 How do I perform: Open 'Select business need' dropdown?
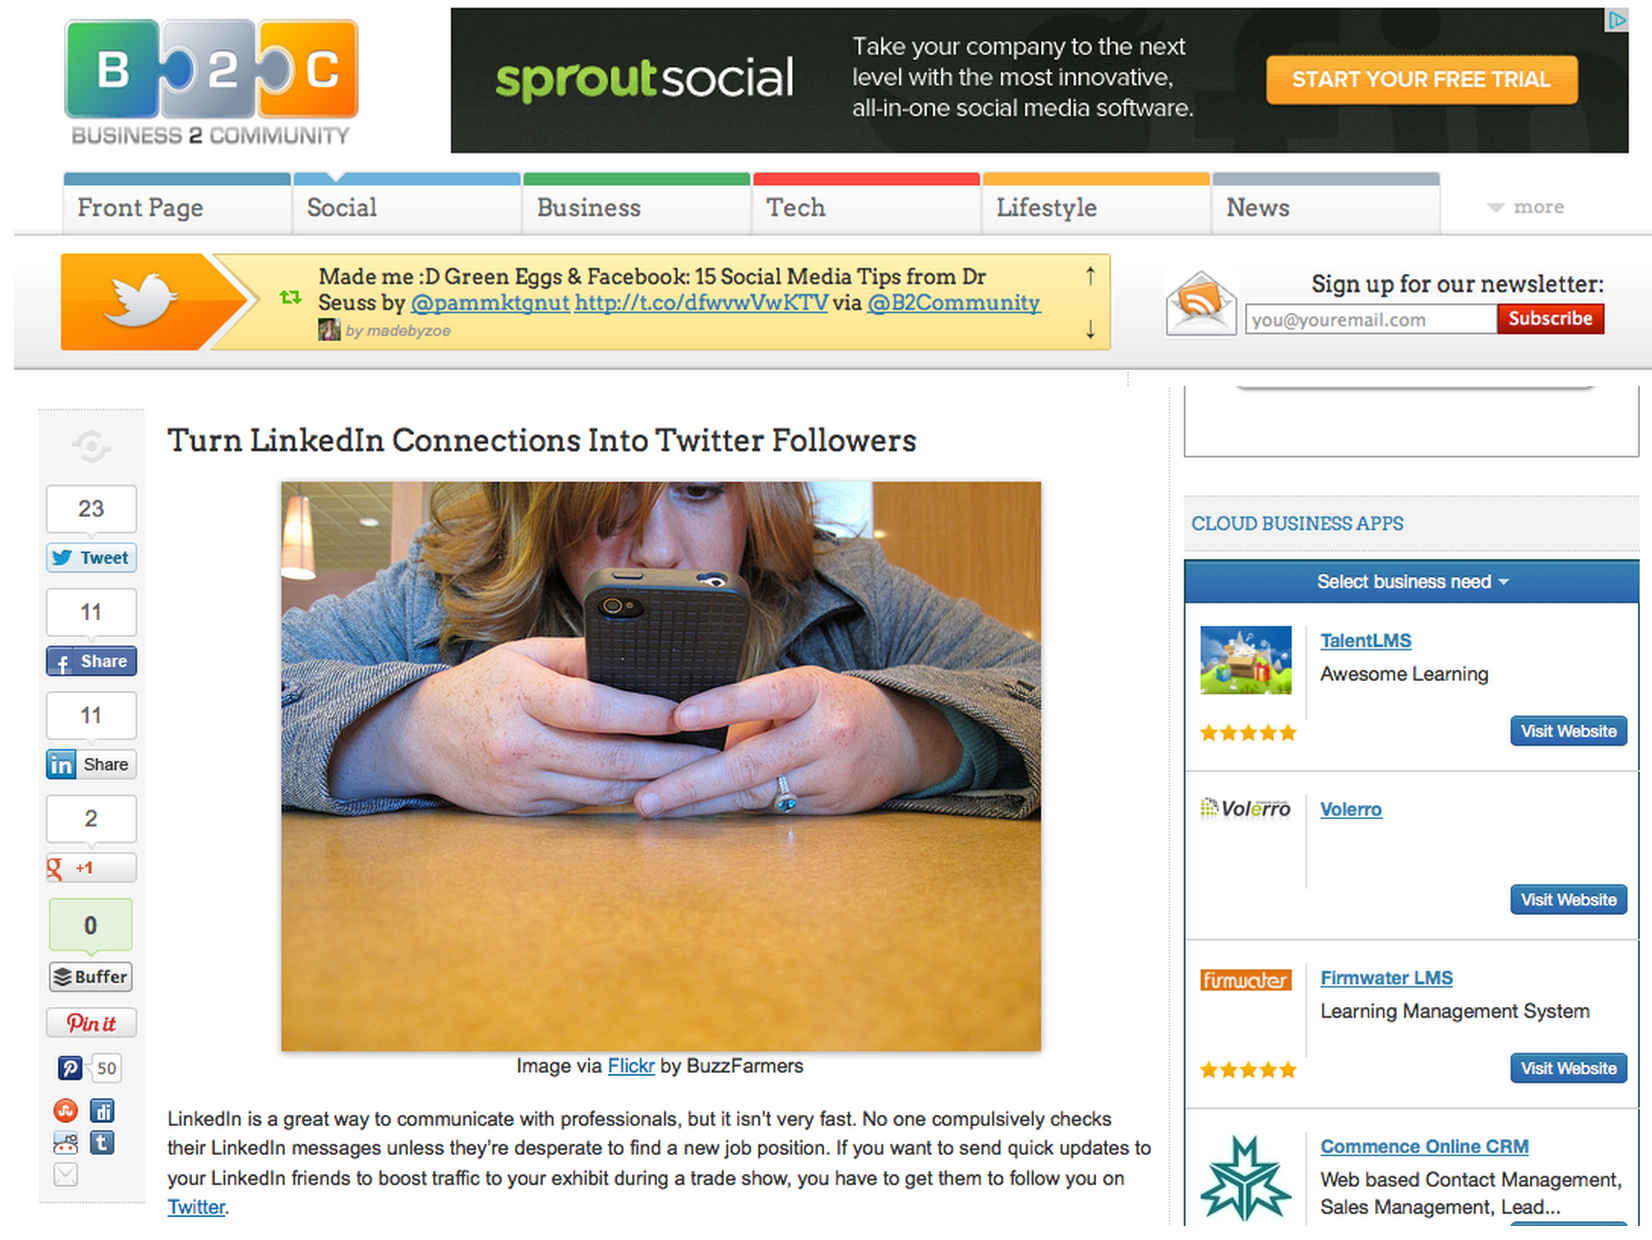(1411, 582)
